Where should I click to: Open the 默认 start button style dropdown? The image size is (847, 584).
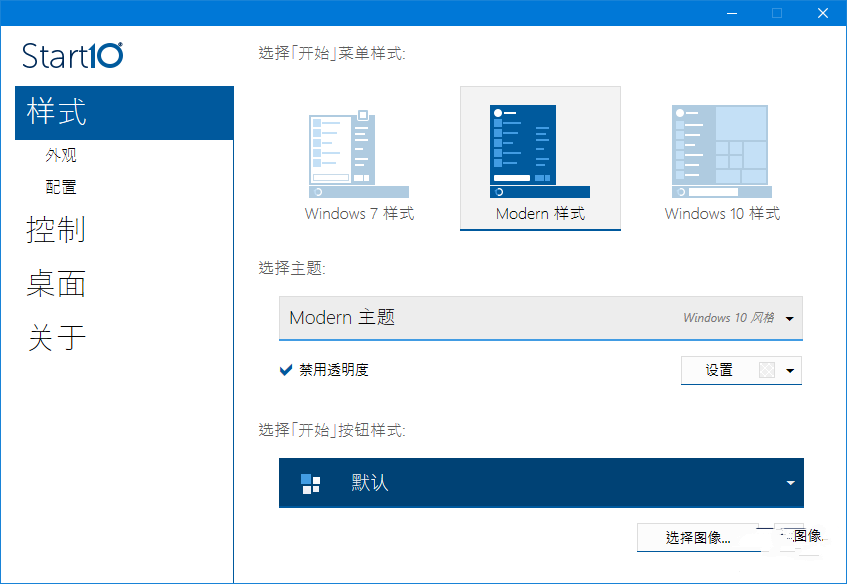point(790,484)
